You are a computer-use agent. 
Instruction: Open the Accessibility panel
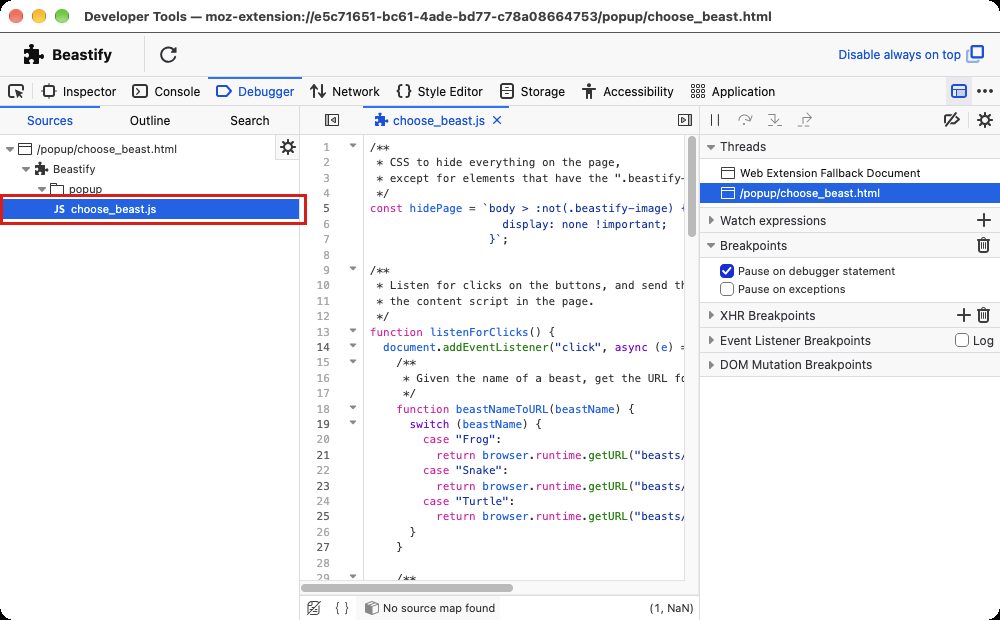(x=628, y=91)
